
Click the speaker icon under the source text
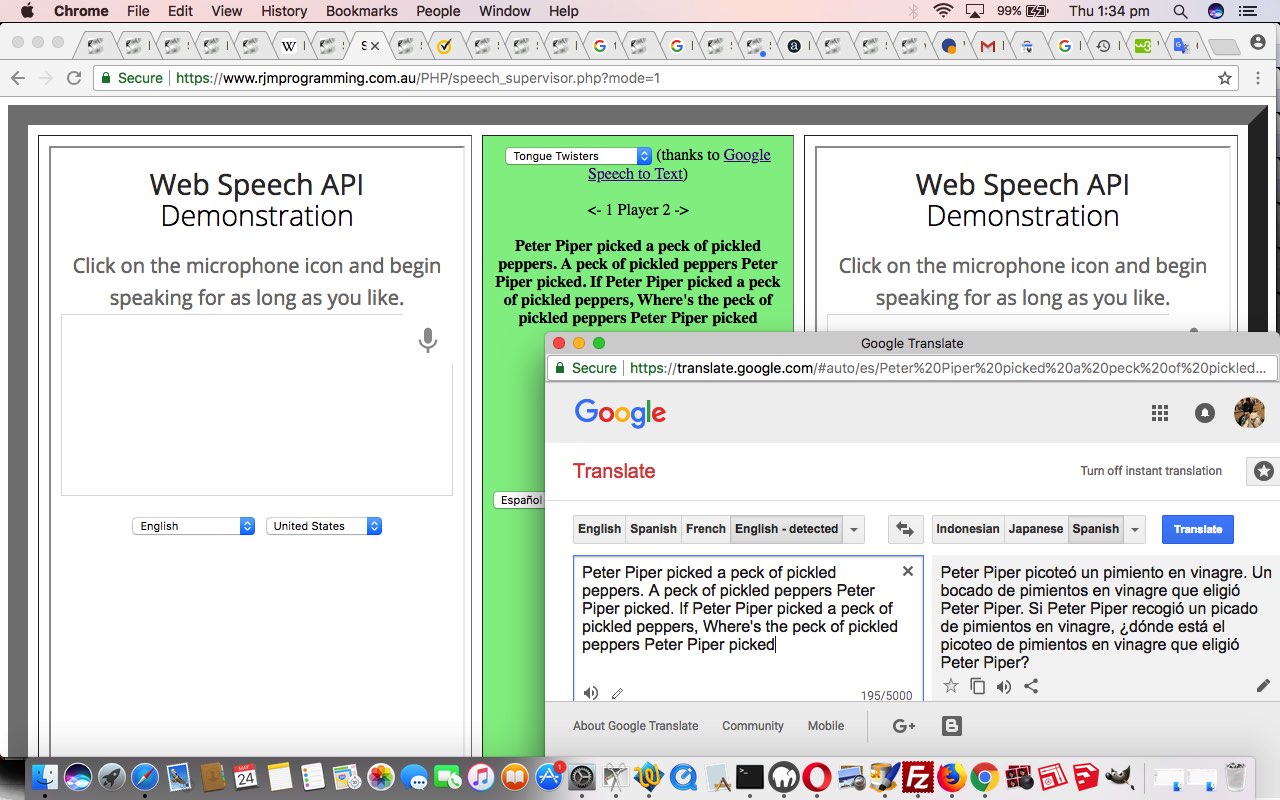click(x=590, y=692)
